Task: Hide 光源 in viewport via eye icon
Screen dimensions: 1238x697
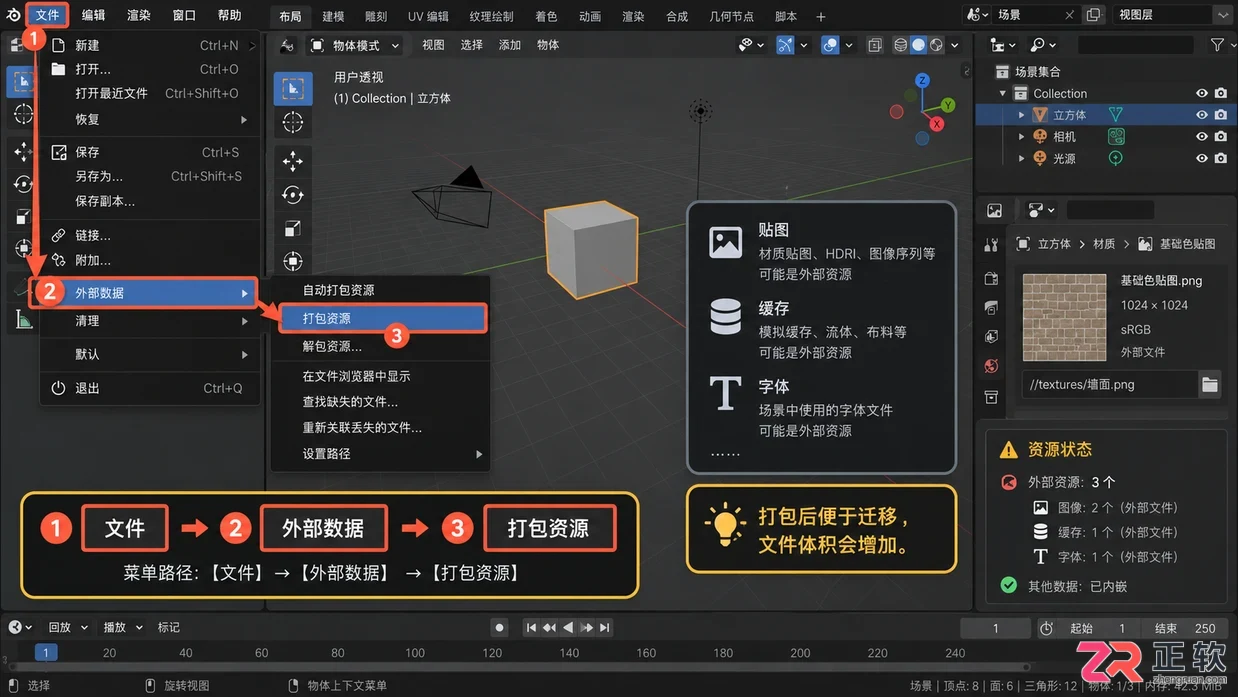Action: point(1202,158)
